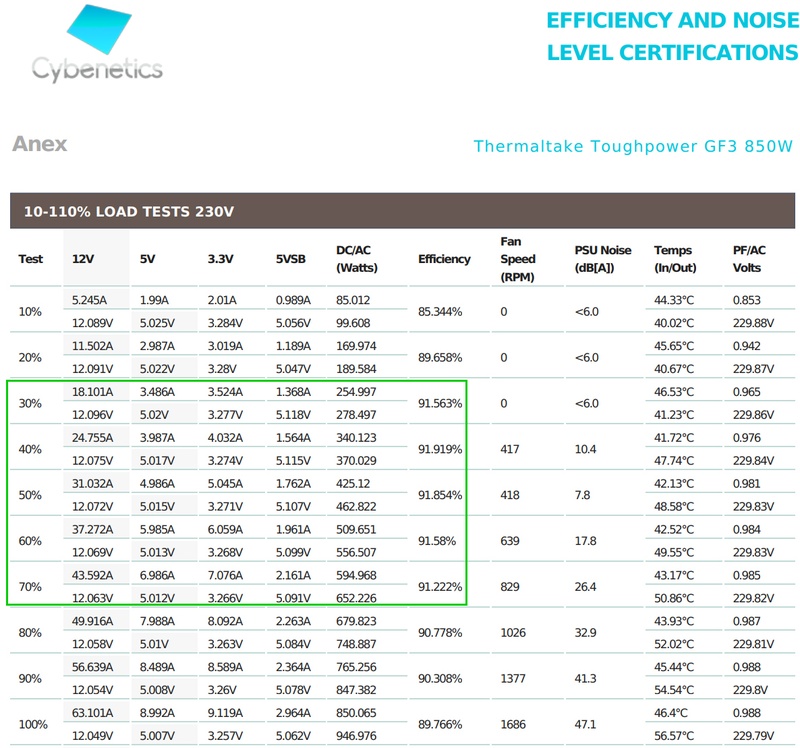Click the 56.57°C temperature cell
Image resolution: width=800 pixels, height=748 pixels.
674,736
